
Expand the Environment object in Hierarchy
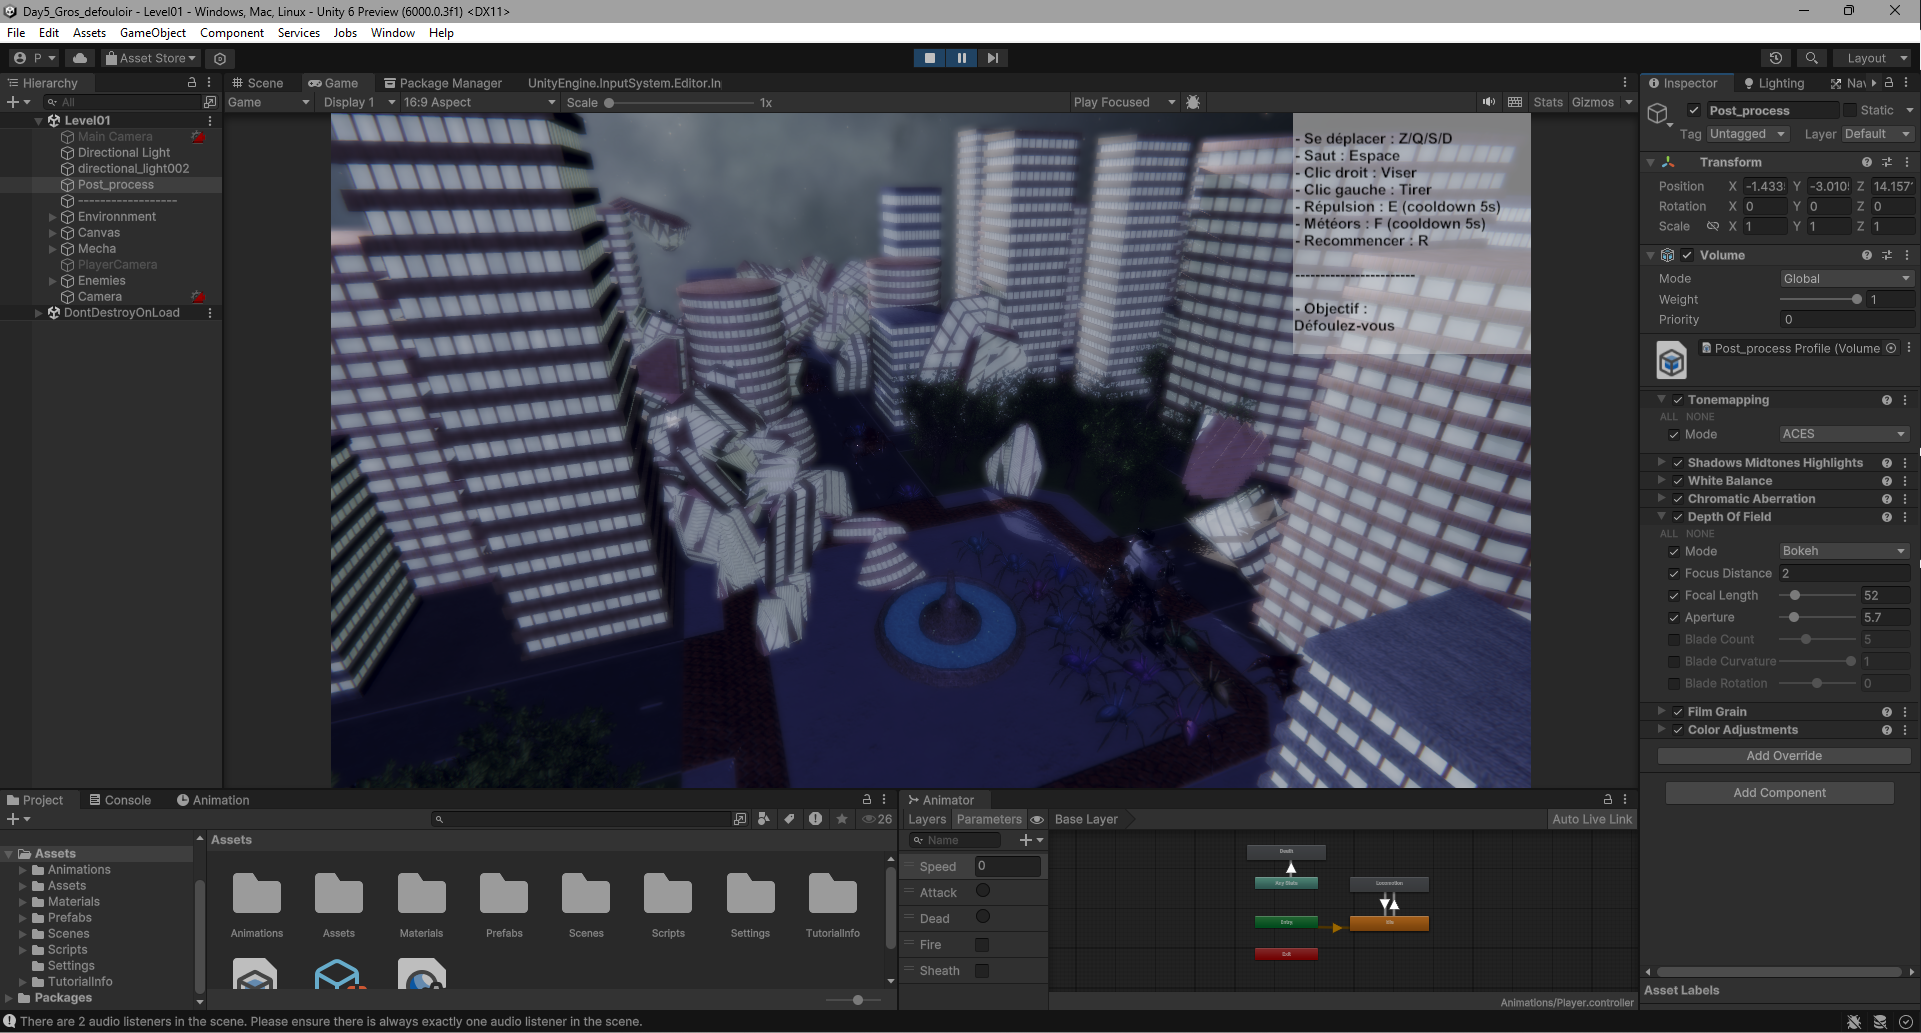click(x=53, y=217)
